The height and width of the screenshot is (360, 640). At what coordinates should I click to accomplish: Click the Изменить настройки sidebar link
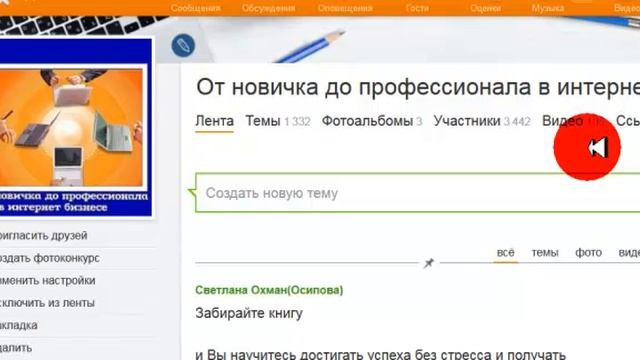point(48,280)
